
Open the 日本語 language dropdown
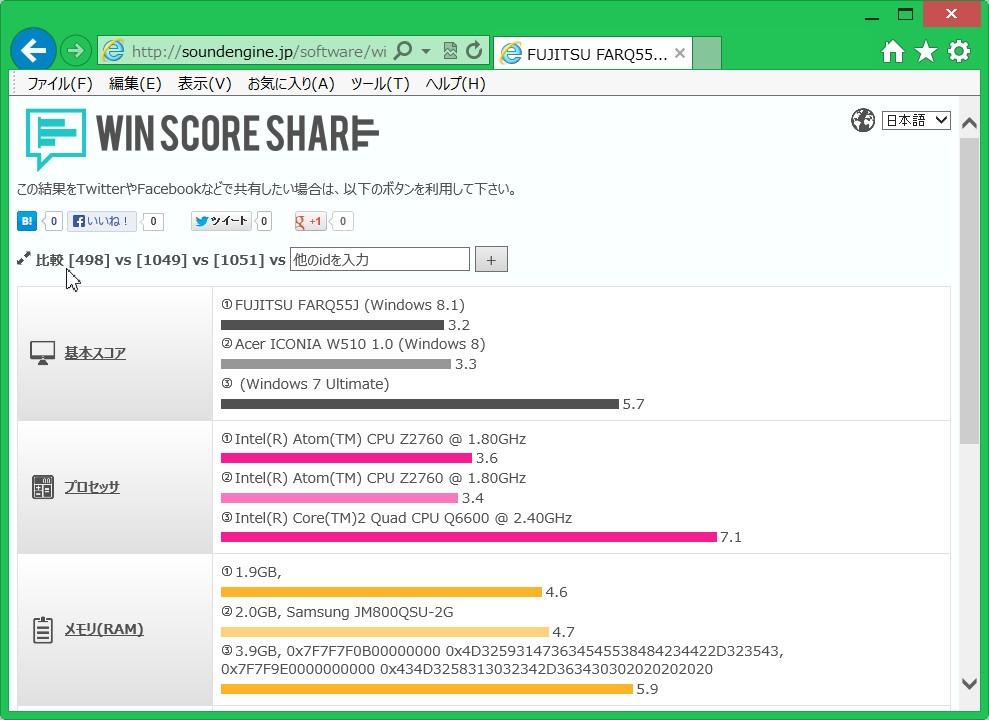916,120
